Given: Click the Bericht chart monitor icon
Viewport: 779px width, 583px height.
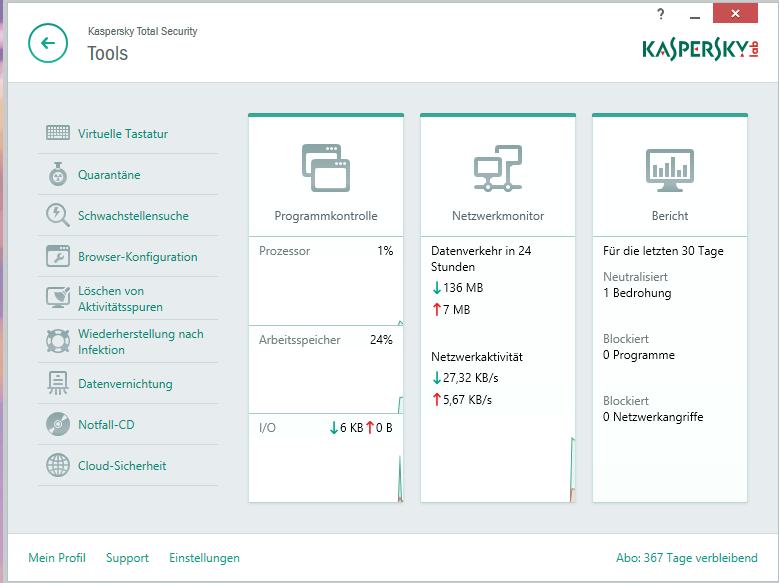Looking at the screenshot, I should tap(670, 170).
